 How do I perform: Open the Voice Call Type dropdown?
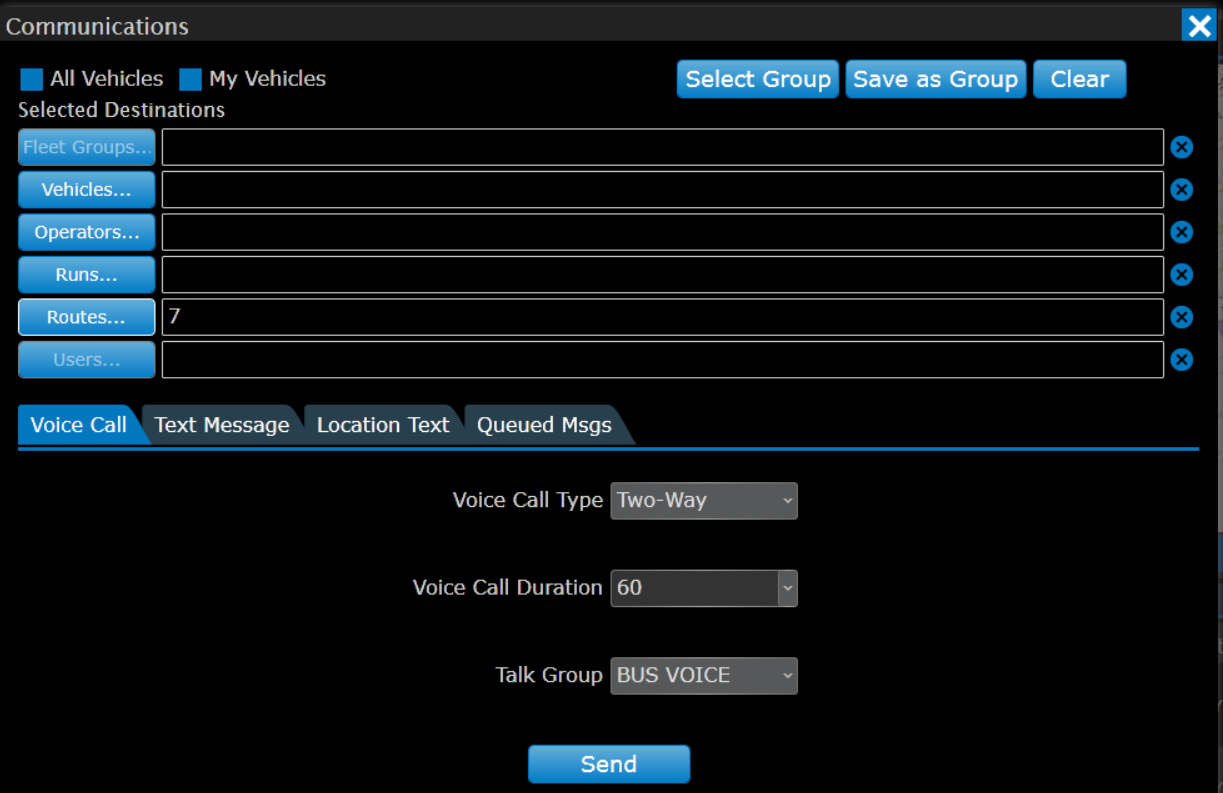tap(704, 500)
